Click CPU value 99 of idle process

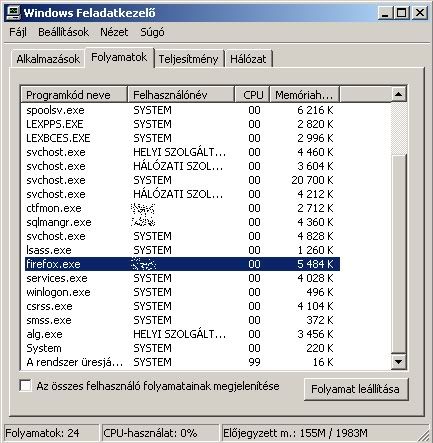click(x=254, y=362)
